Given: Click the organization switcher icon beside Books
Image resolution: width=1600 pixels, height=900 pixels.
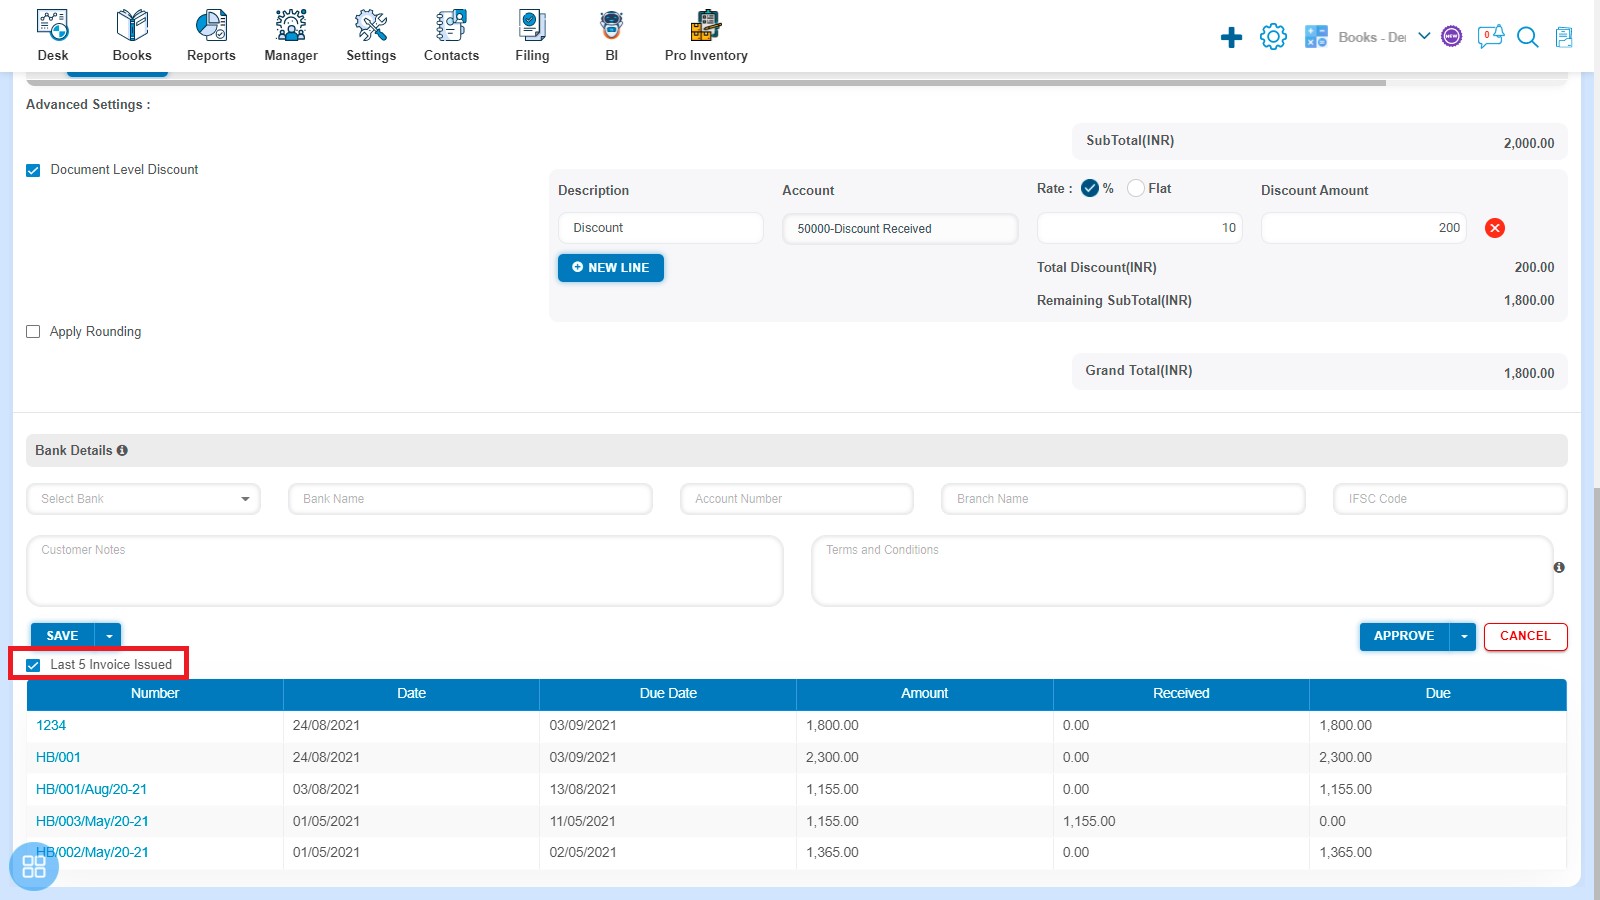Looking at the screenshot, I should 1316,37.
